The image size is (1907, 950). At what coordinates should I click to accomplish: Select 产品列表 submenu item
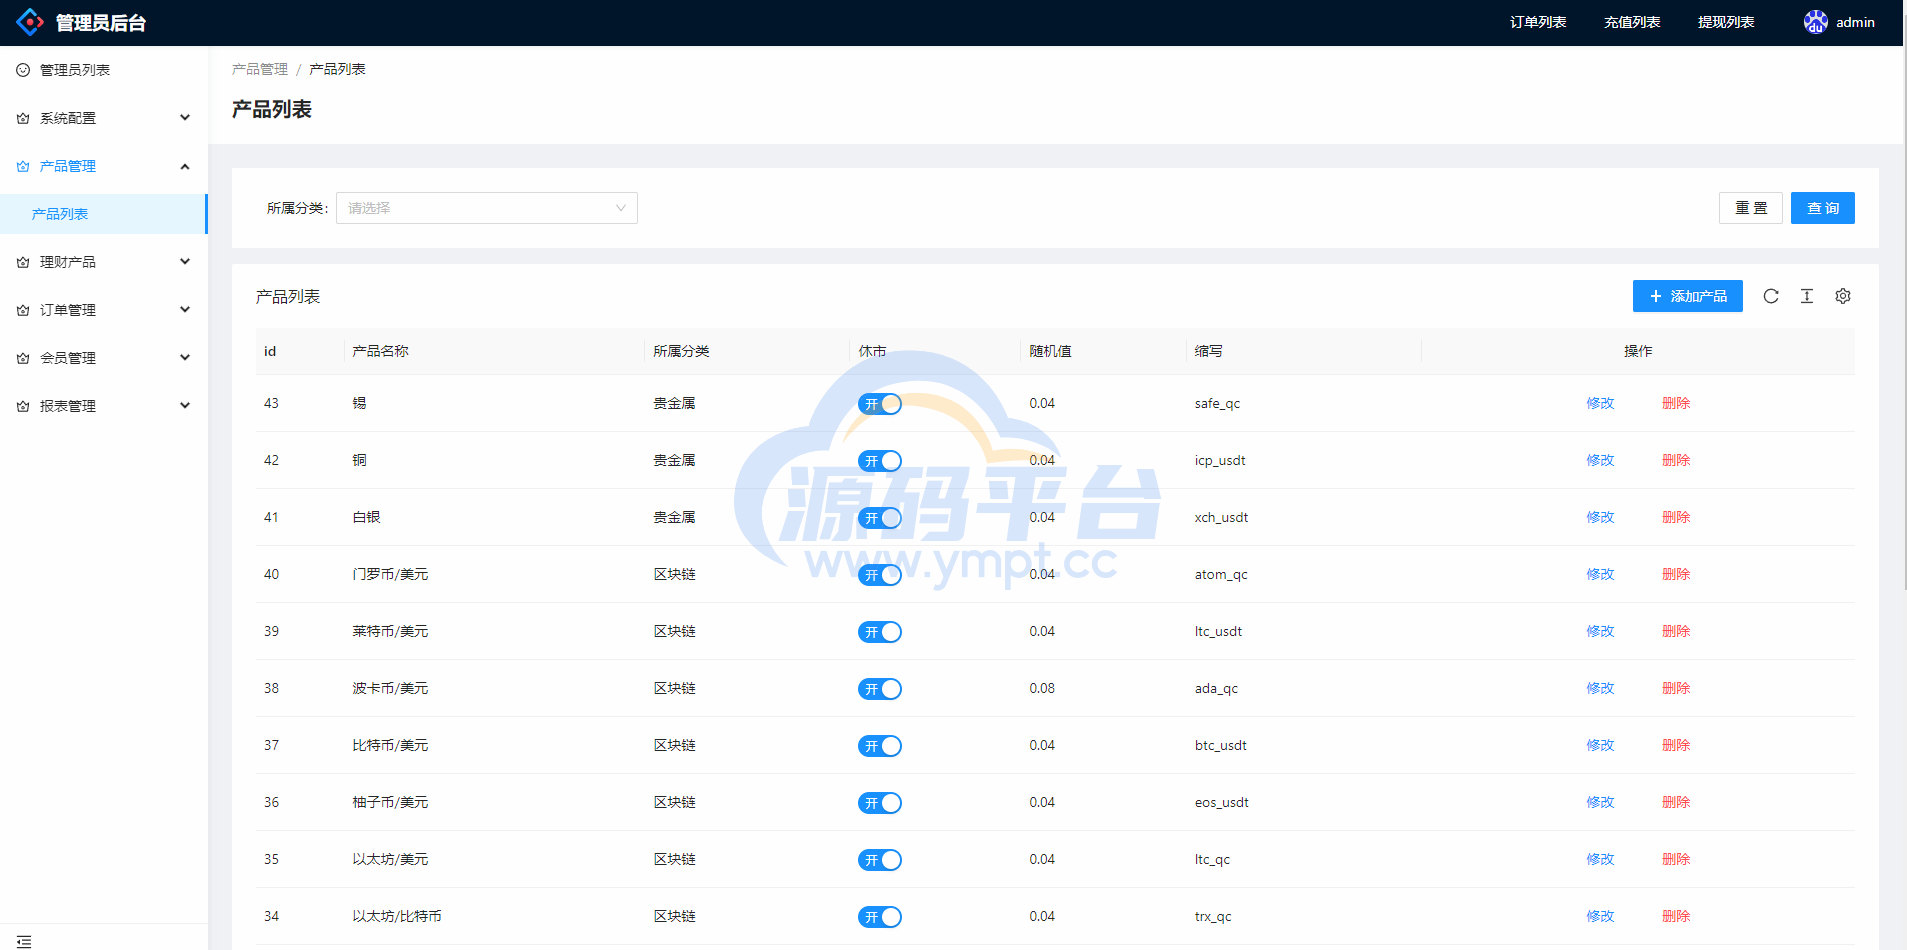coord(104,214)
